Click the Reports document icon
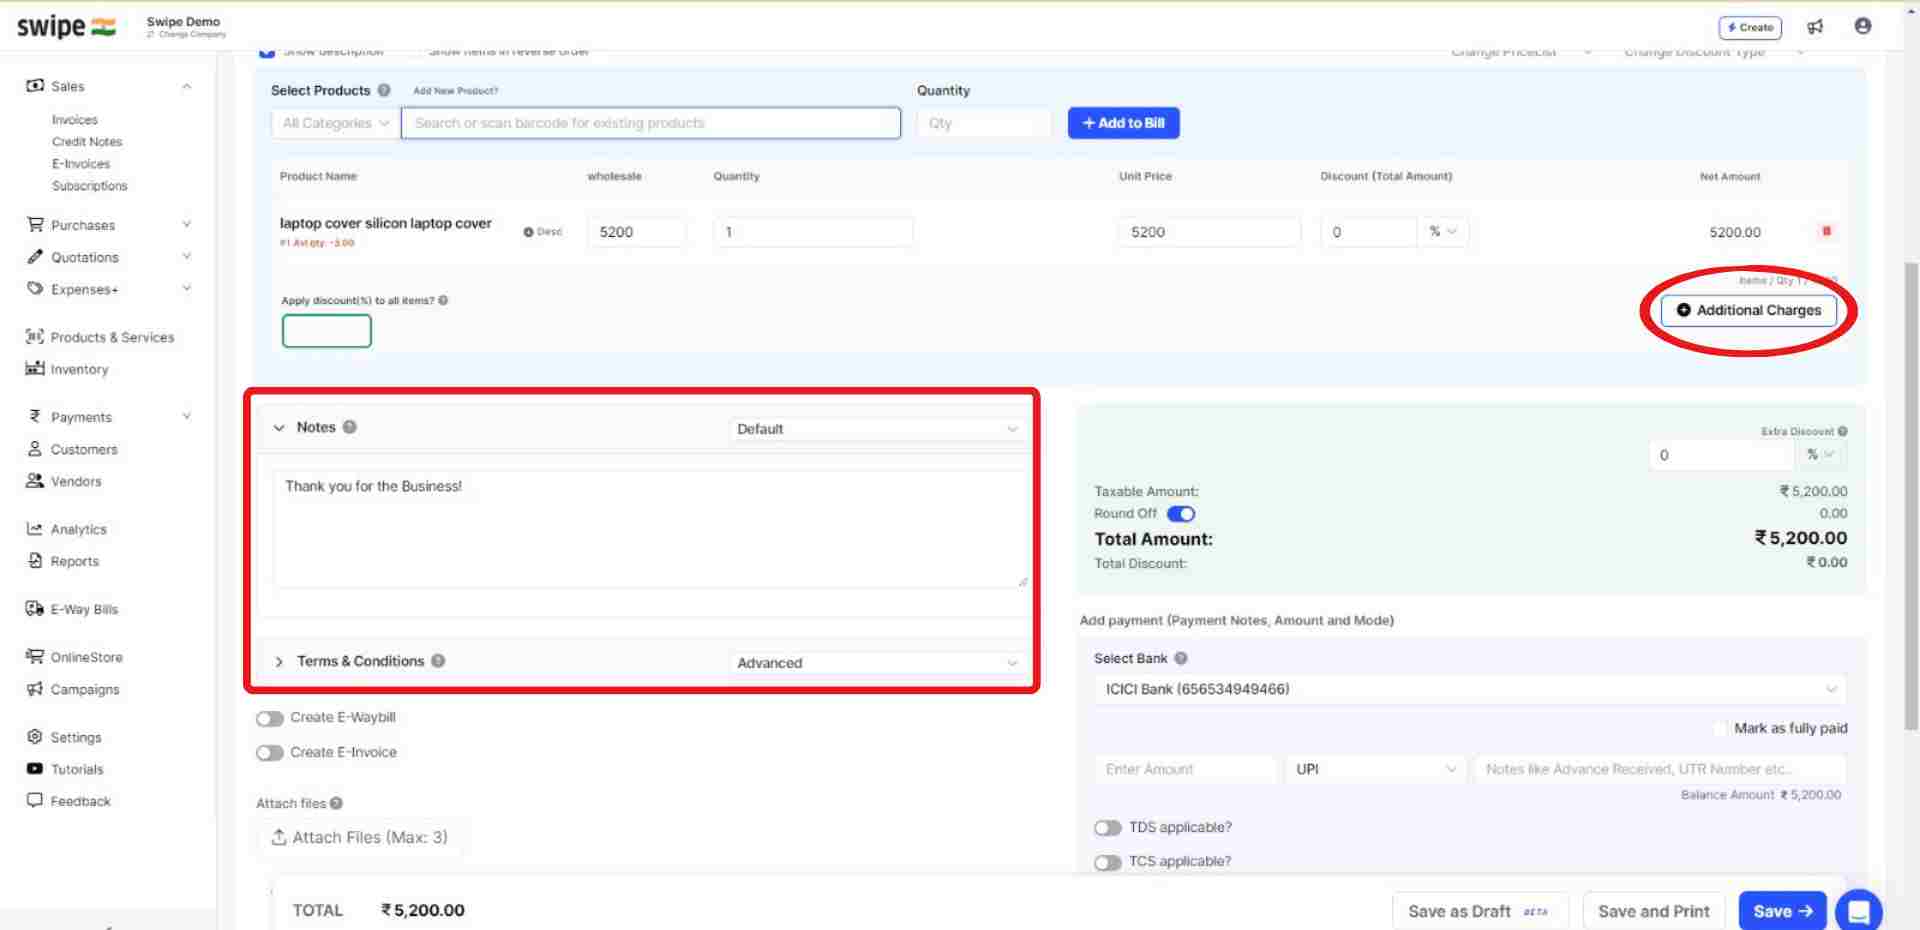Screen dimensions: 1920x930 (x=35, y=561)
